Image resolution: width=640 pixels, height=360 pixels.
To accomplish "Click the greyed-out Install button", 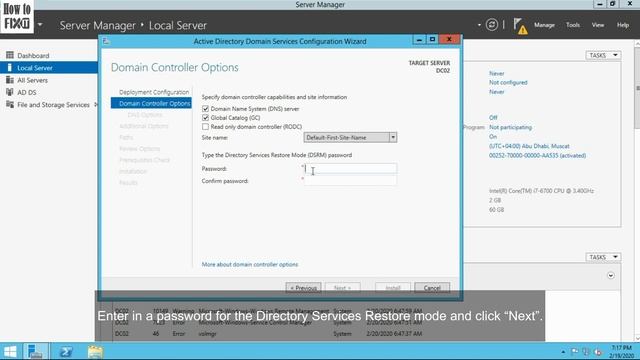I will click(x=393, y=288).
